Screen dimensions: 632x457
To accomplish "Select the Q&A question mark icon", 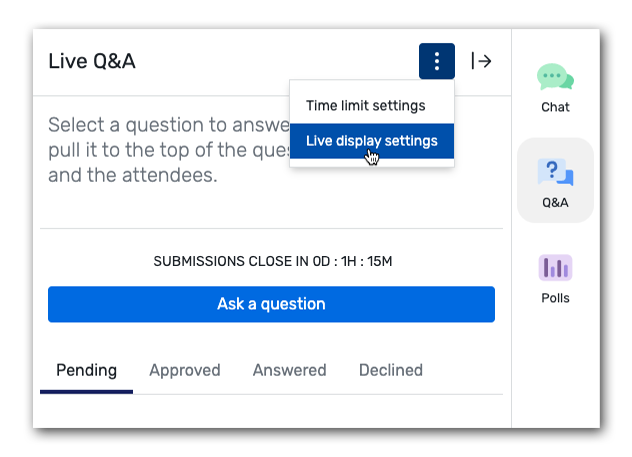I will click(x=555, y=171).
